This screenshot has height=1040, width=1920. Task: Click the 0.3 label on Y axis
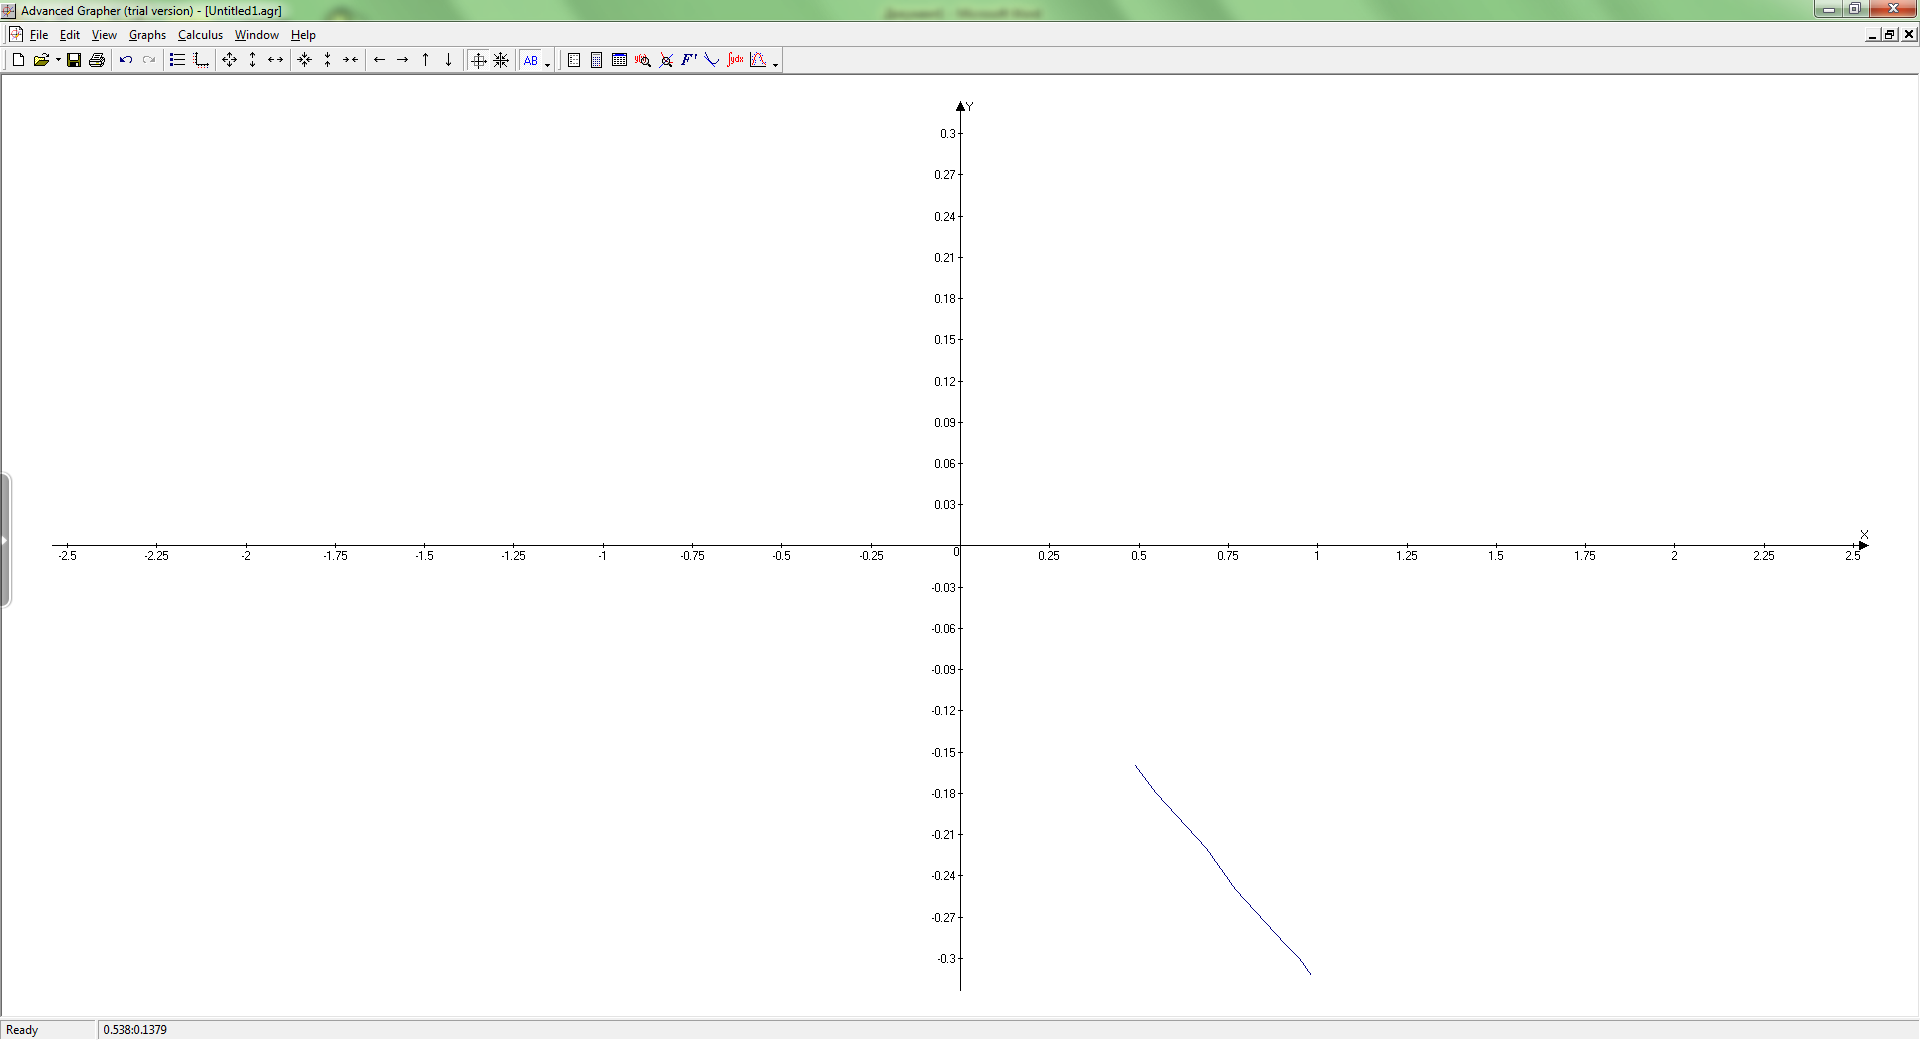[947, 134]
